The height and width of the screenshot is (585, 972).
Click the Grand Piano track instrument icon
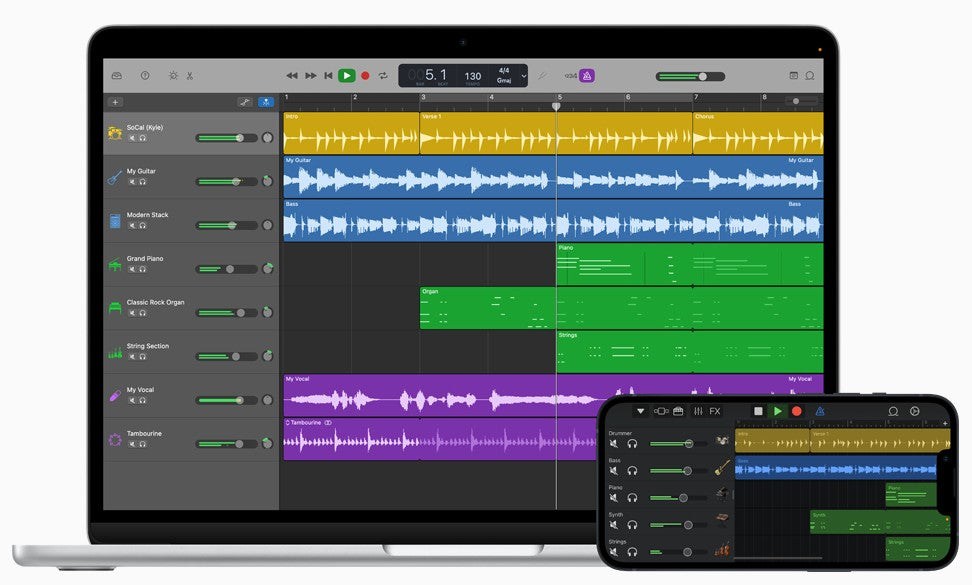(x=115, y=265)
